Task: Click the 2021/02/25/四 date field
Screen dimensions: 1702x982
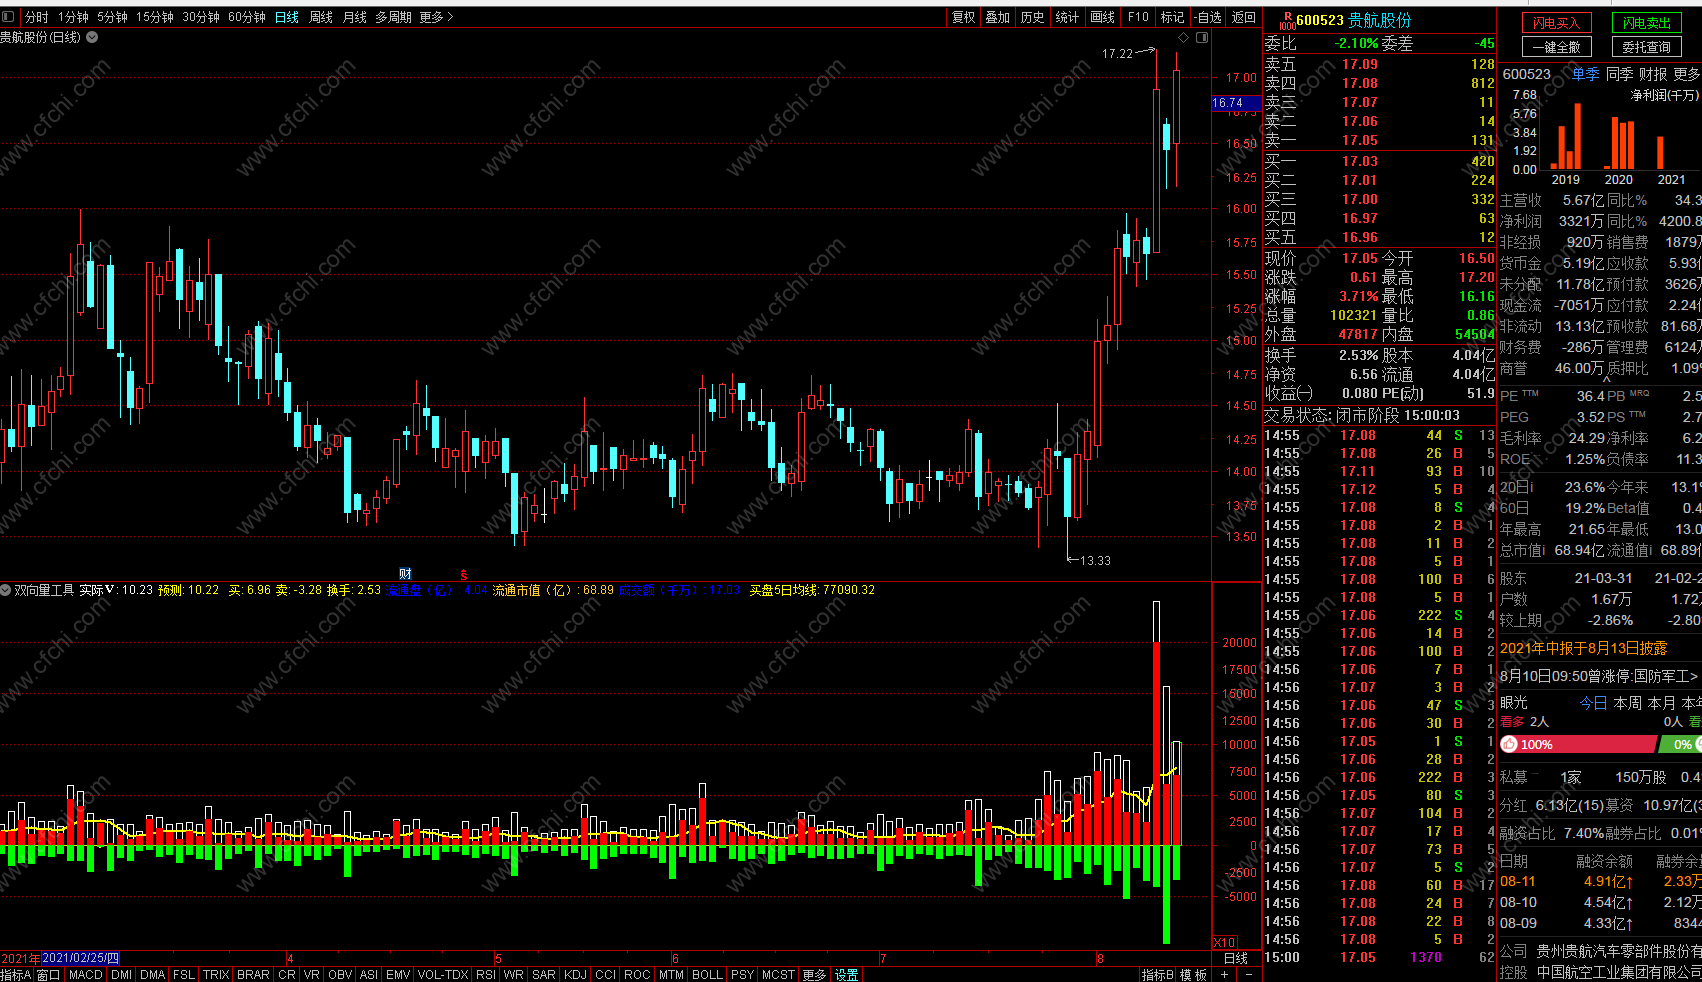Action: [81, 958]
